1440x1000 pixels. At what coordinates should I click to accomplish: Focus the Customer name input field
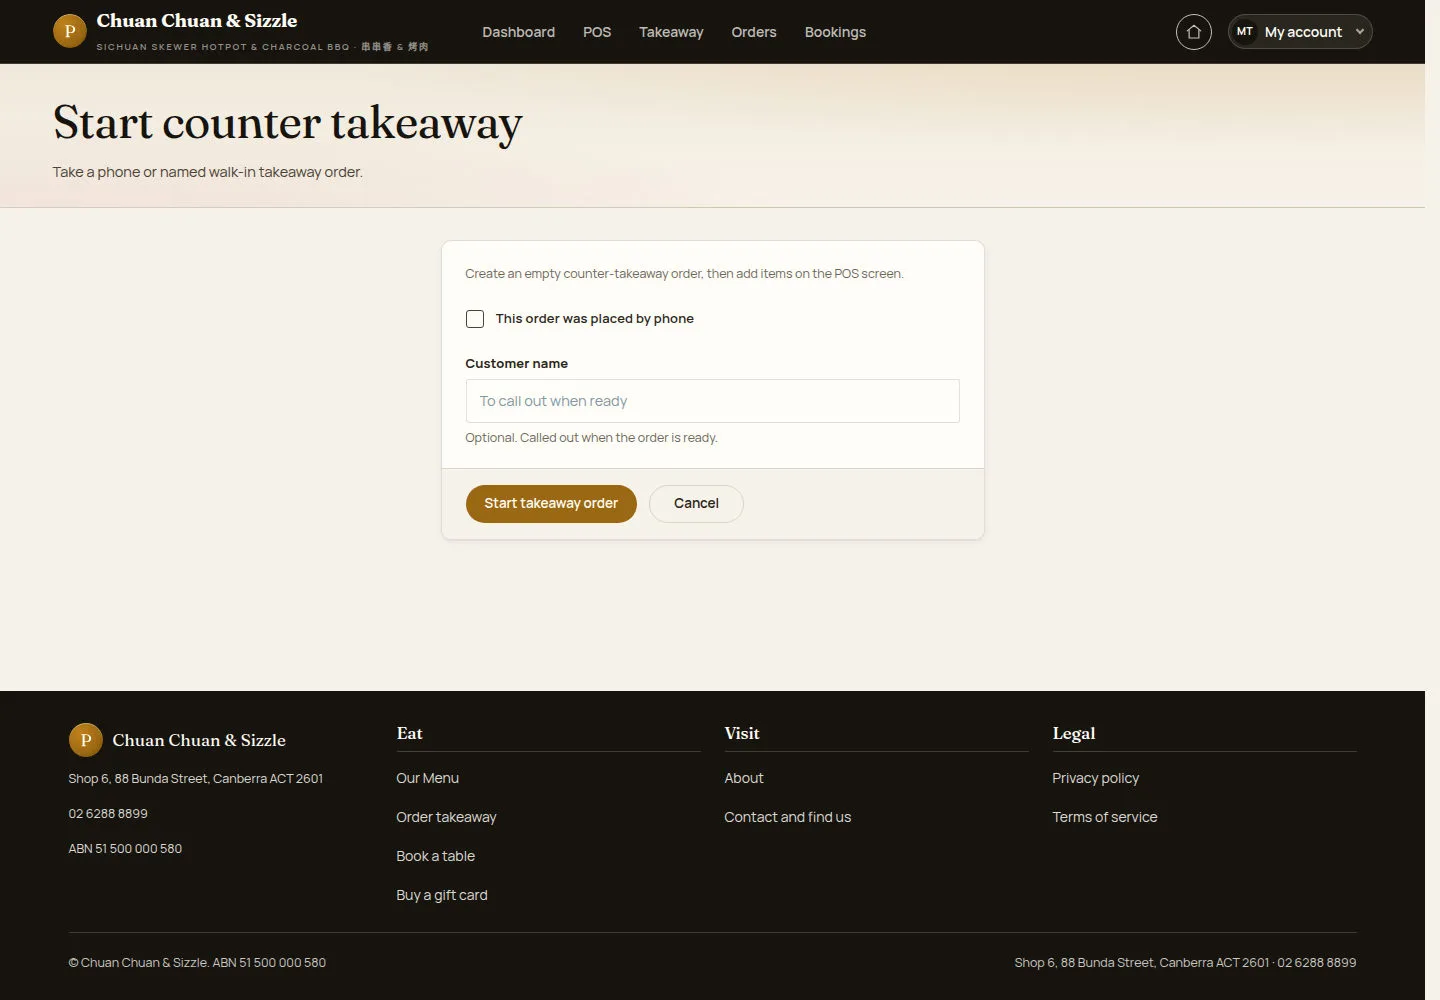712,401
